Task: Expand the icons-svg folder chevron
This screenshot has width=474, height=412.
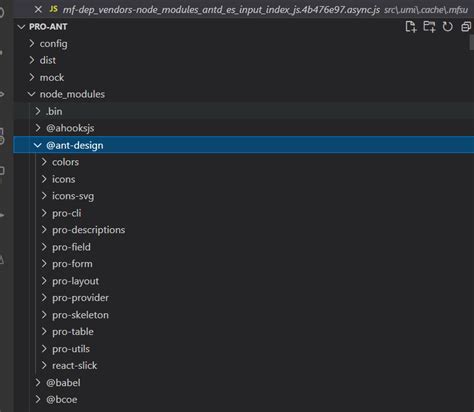Action: pyautogui.click(x=44, y=196)
